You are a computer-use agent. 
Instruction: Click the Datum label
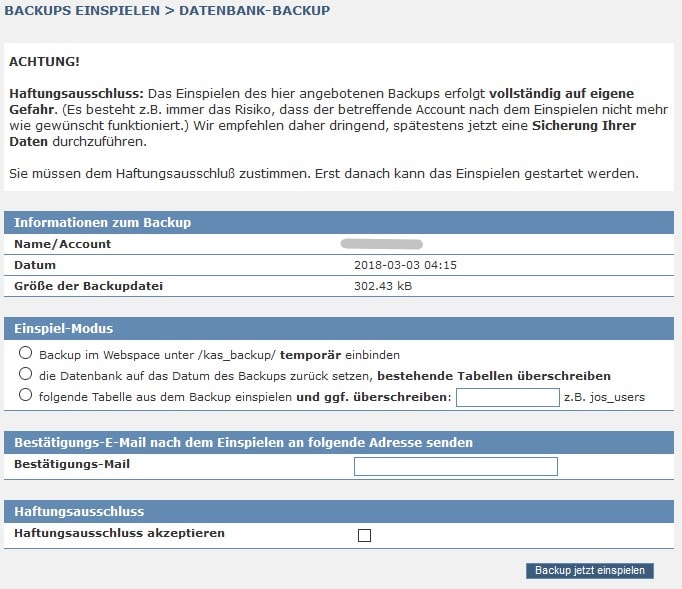pyautogui.click(x=35, y=265)
